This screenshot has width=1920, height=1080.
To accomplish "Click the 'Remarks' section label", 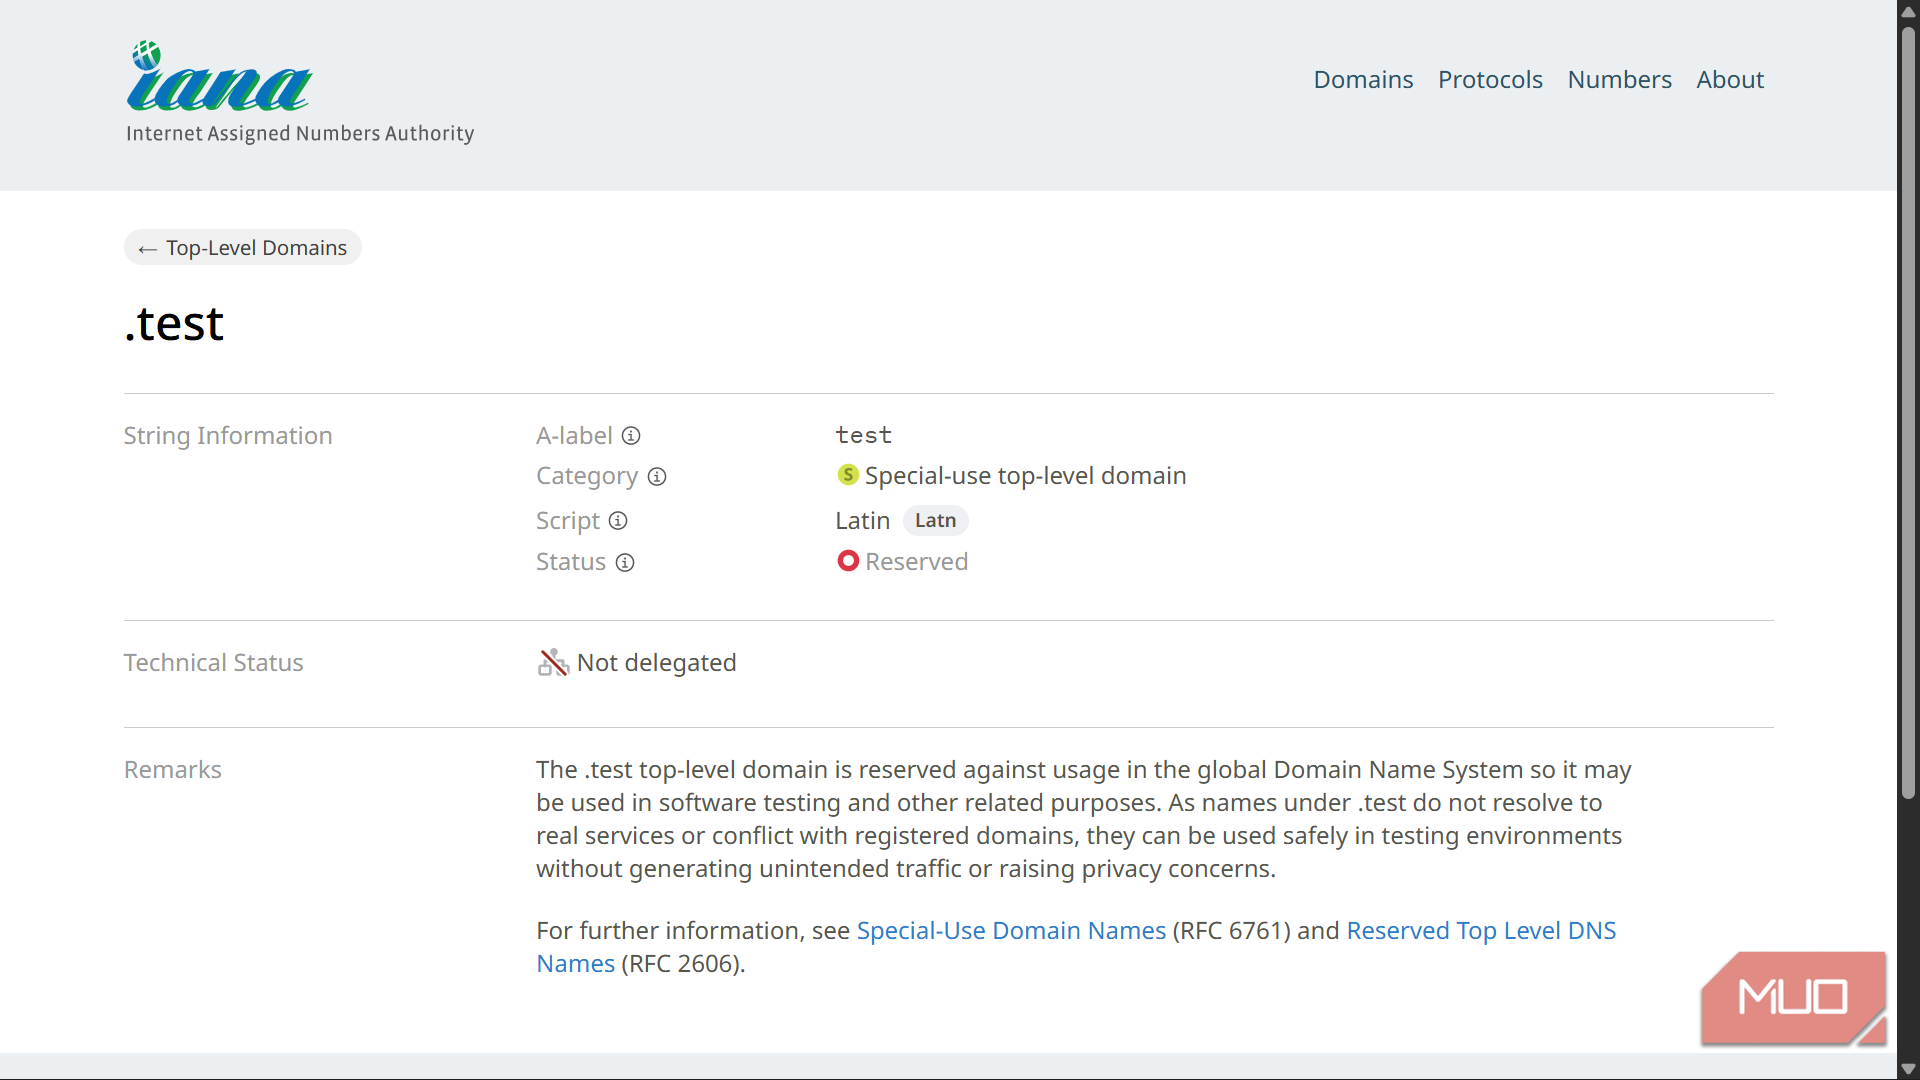I will (173, 770).
